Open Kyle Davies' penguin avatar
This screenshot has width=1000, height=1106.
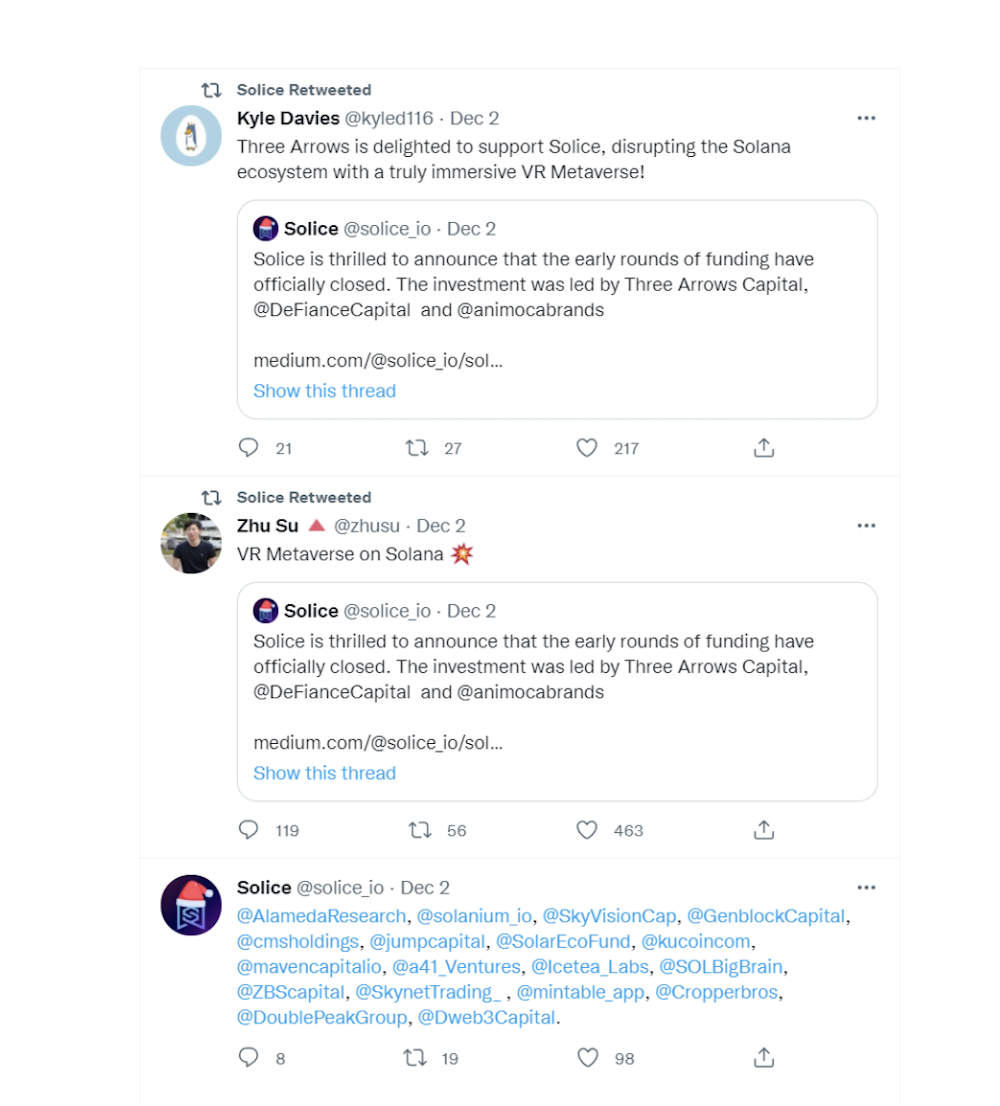pos(191,135)
